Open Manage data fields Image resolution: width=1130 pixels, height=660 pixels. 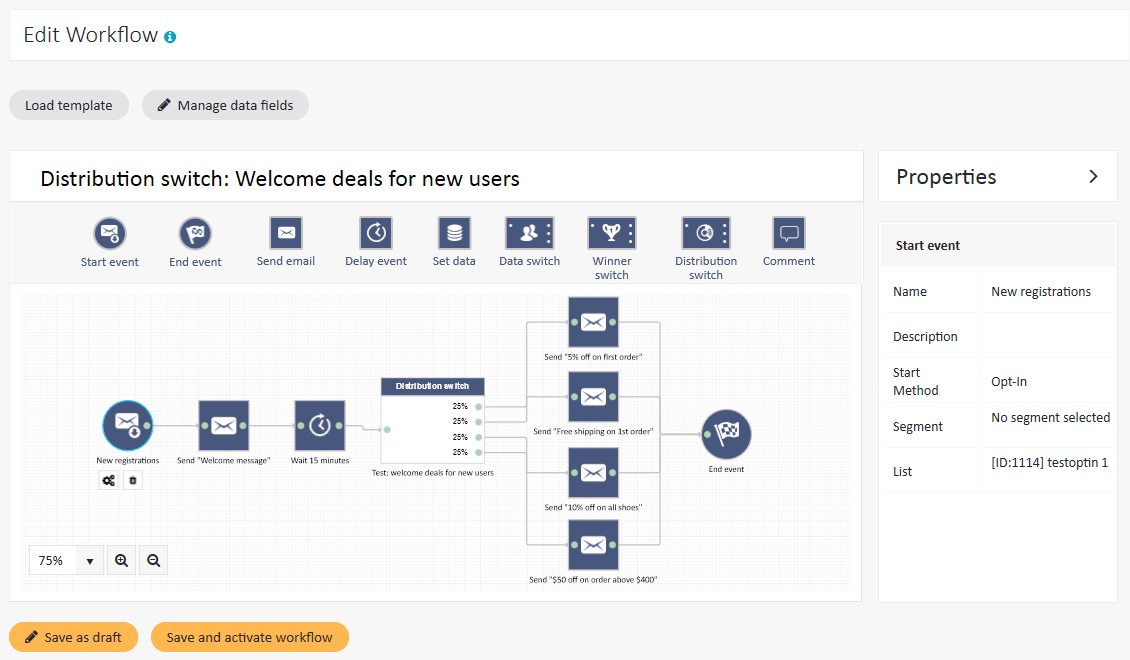click(x=225, y=105)
